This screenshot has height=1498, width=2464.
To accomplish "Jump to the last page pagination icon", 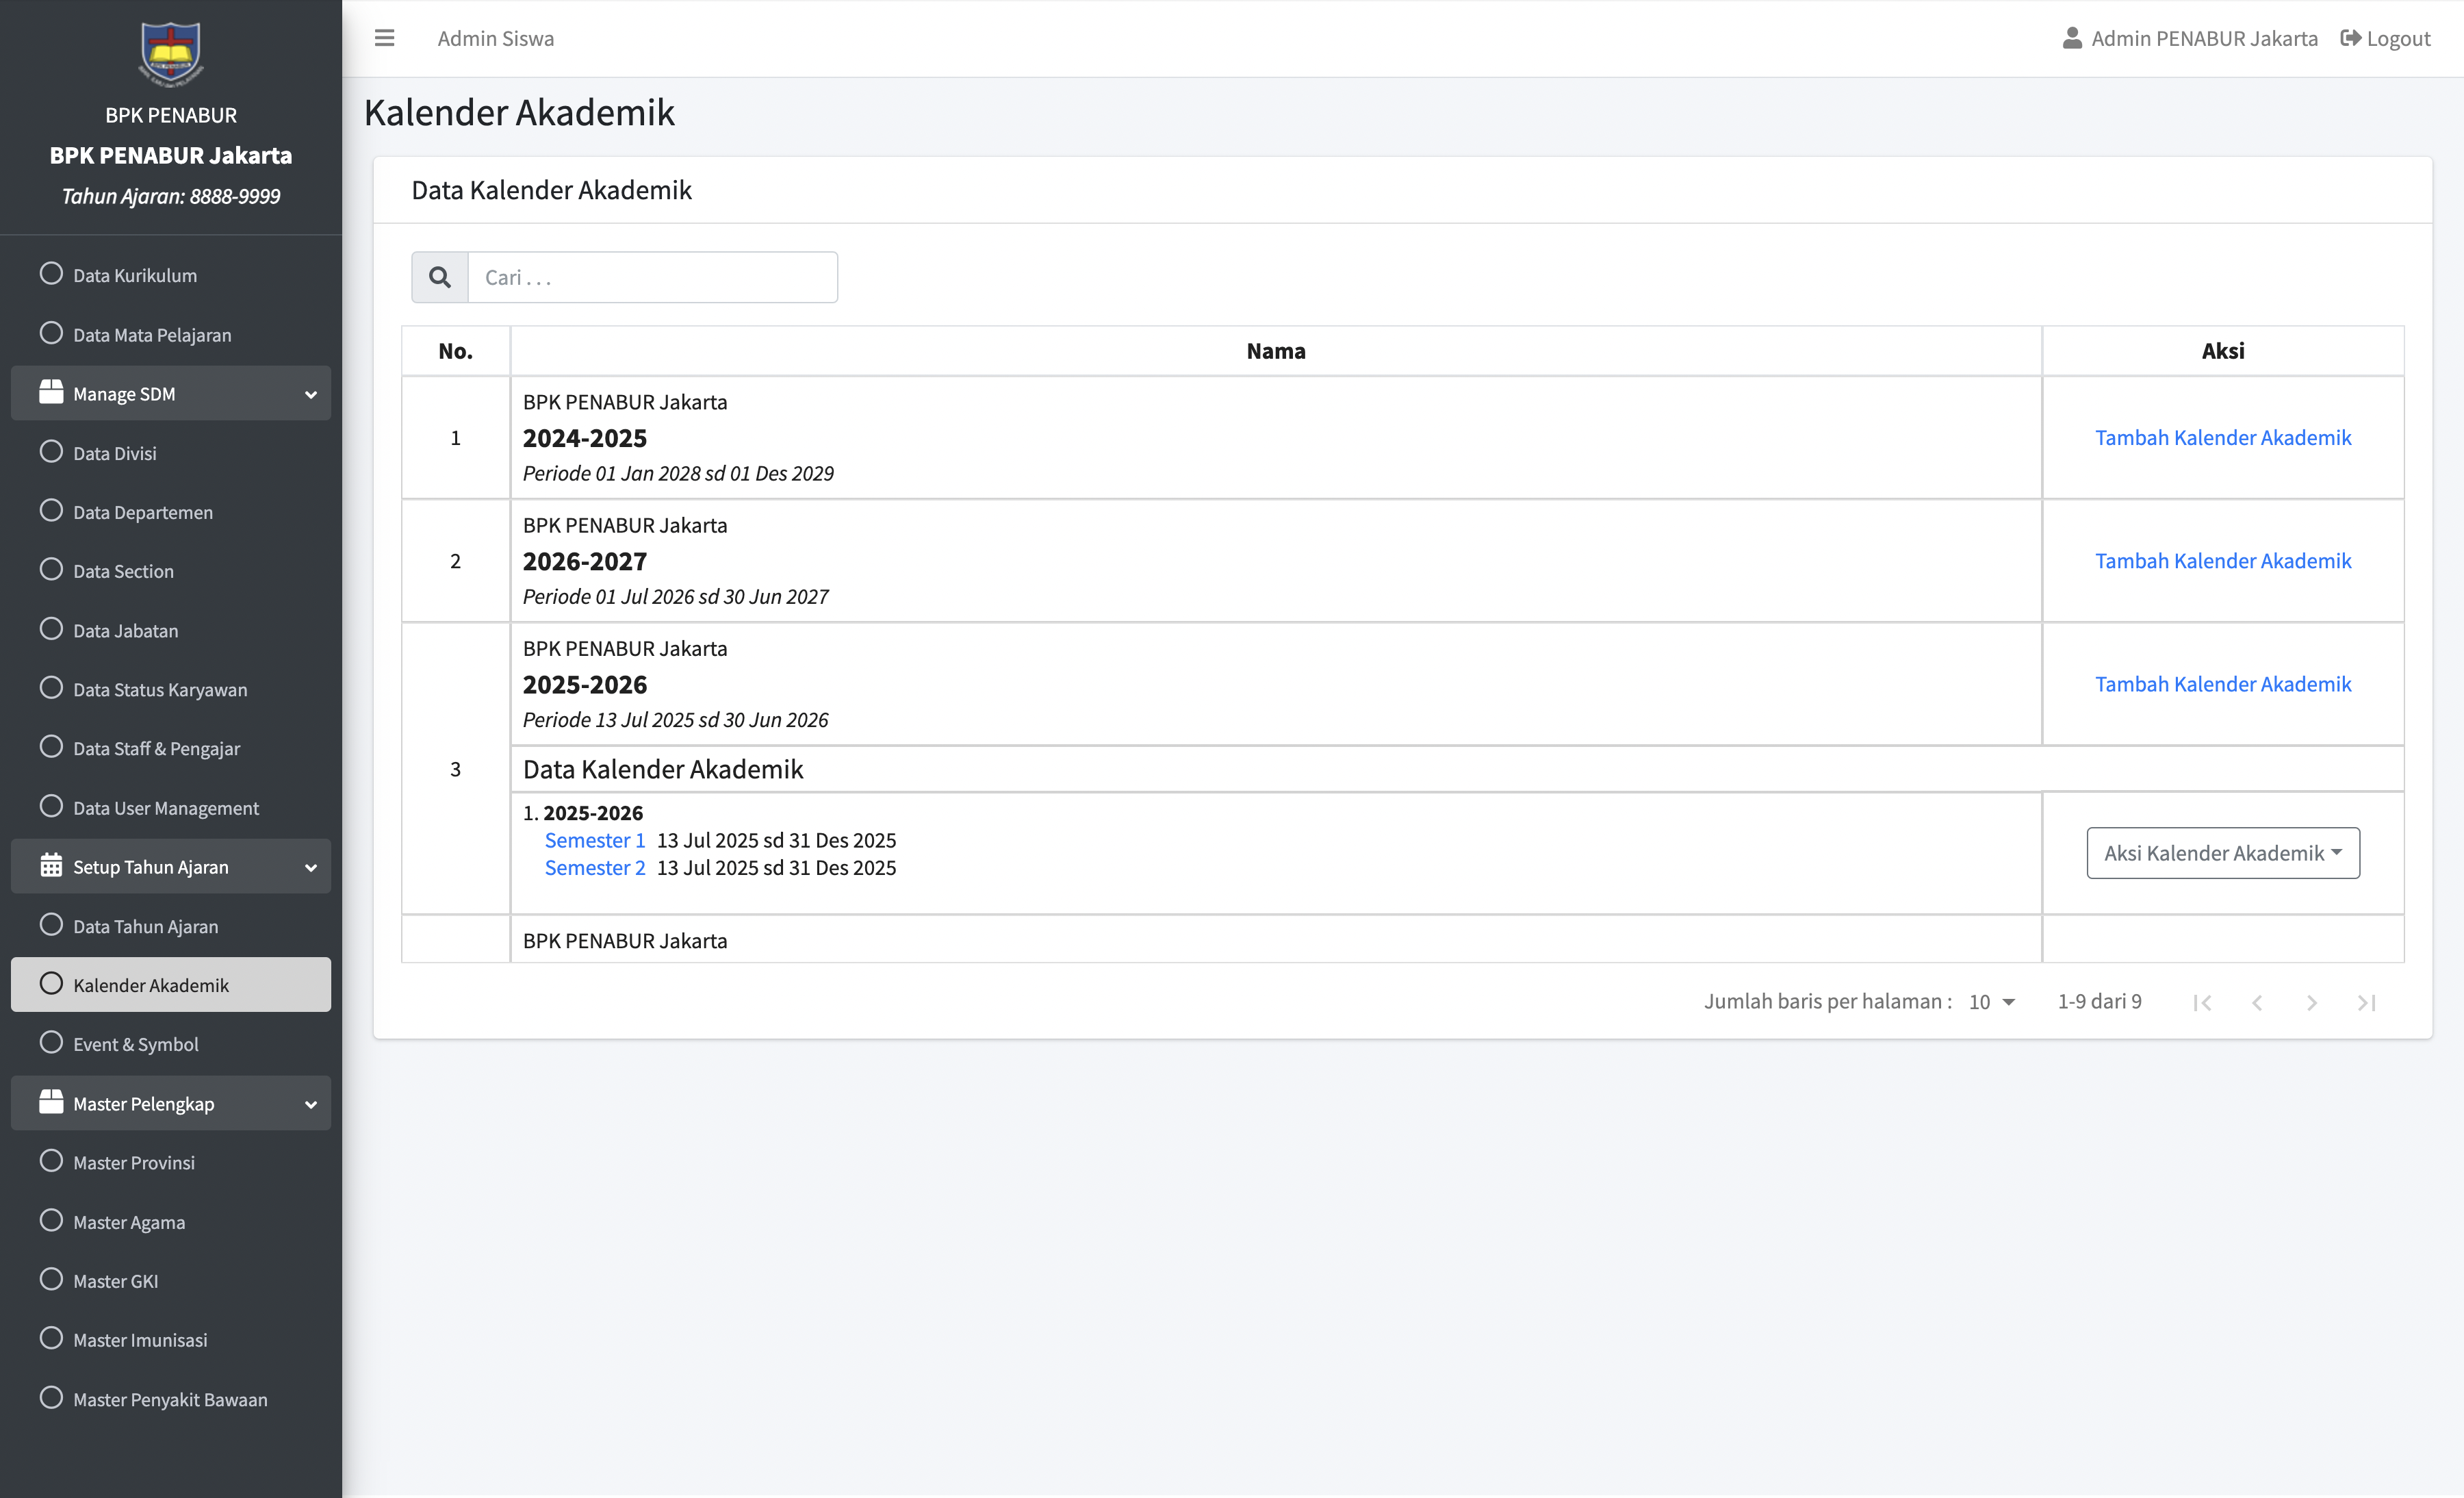I will [2366, 1002].
